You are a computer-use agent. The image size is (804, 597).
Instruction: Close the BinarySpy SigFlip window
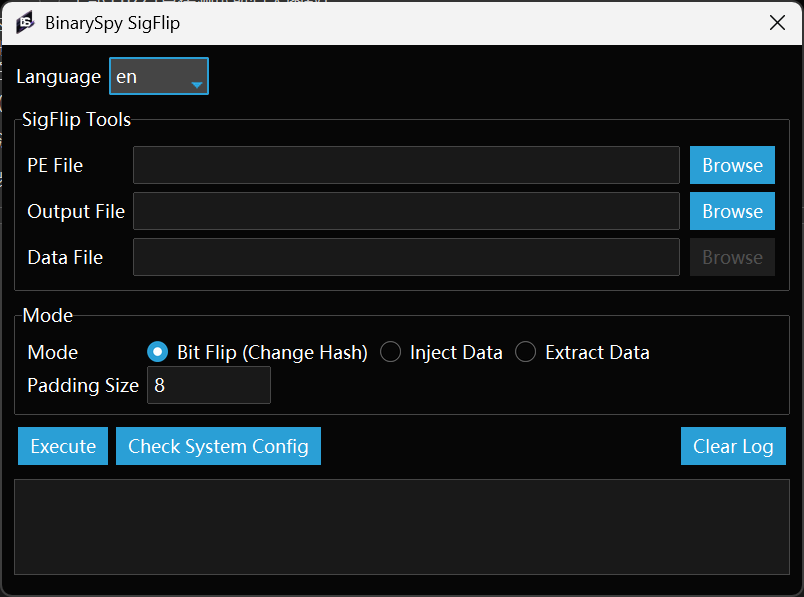(x=777, y=23)
